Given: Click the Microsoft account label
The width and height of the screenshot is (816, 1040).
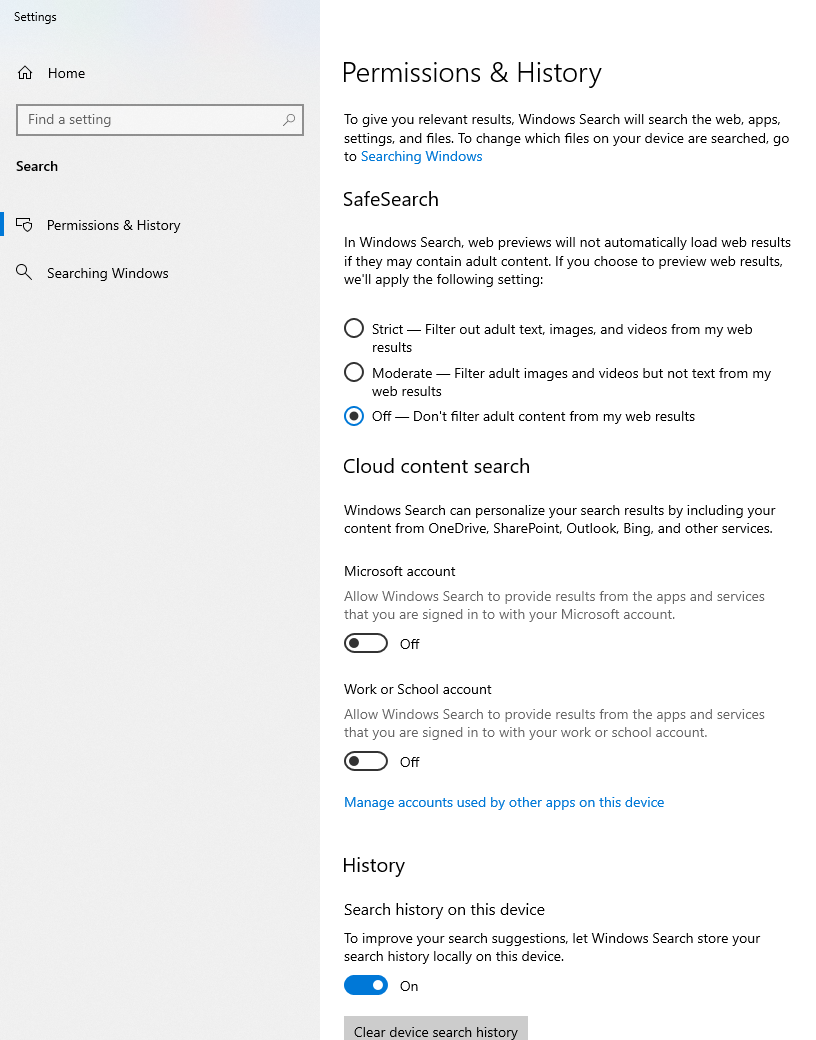Looking at the screenshot, I should (x=399, y=572).
